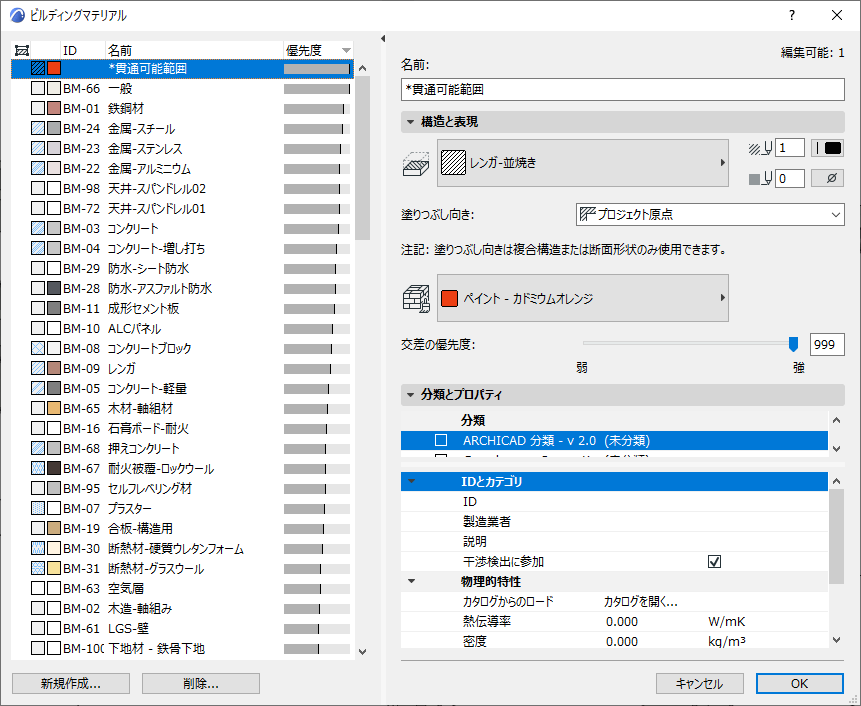Image resolution: width=861 pixels, height=706 pixels.
Task: Click the fill icon of 金属-ステンレス row
Action: [x=38, y=148]
